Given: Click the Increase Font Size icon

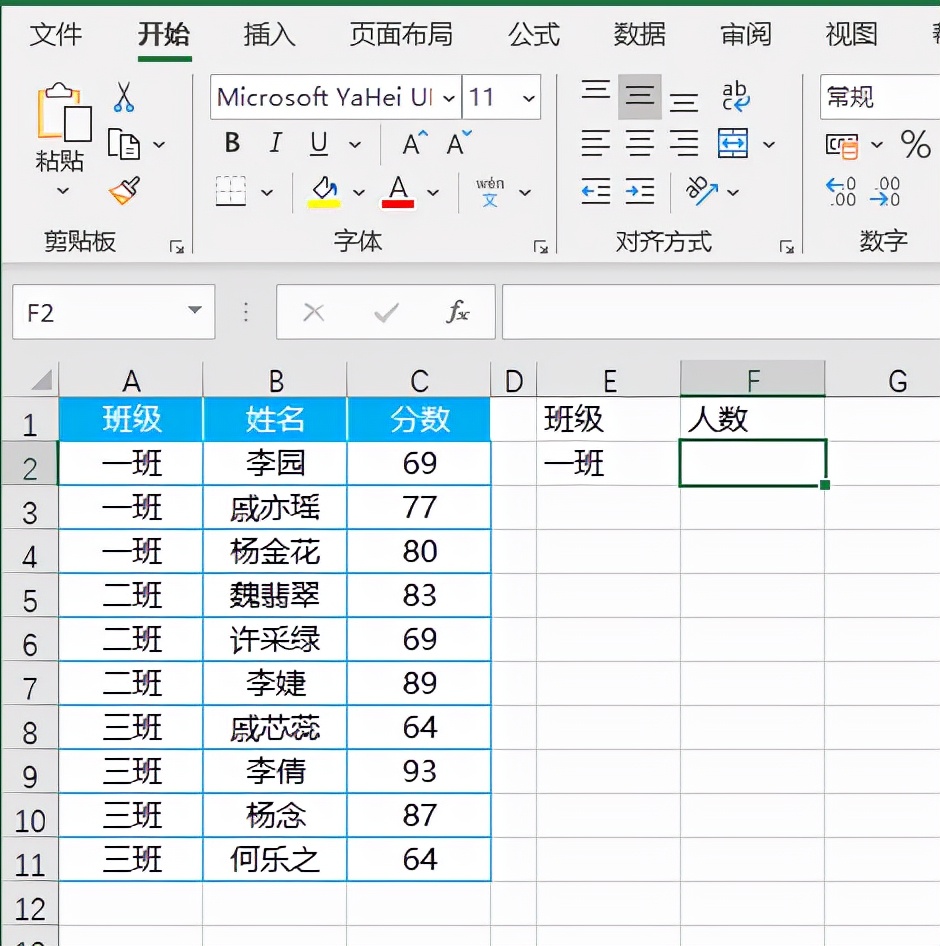Looking at the screenshot, I should (x=414, y=144).
